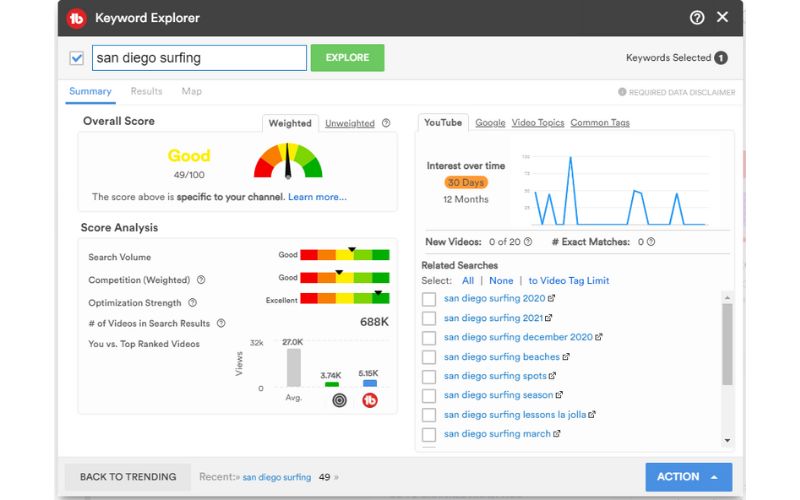Click help icon next to Unweighted
The width and height of the screenshot is (800, 500).
click(386, 123)
